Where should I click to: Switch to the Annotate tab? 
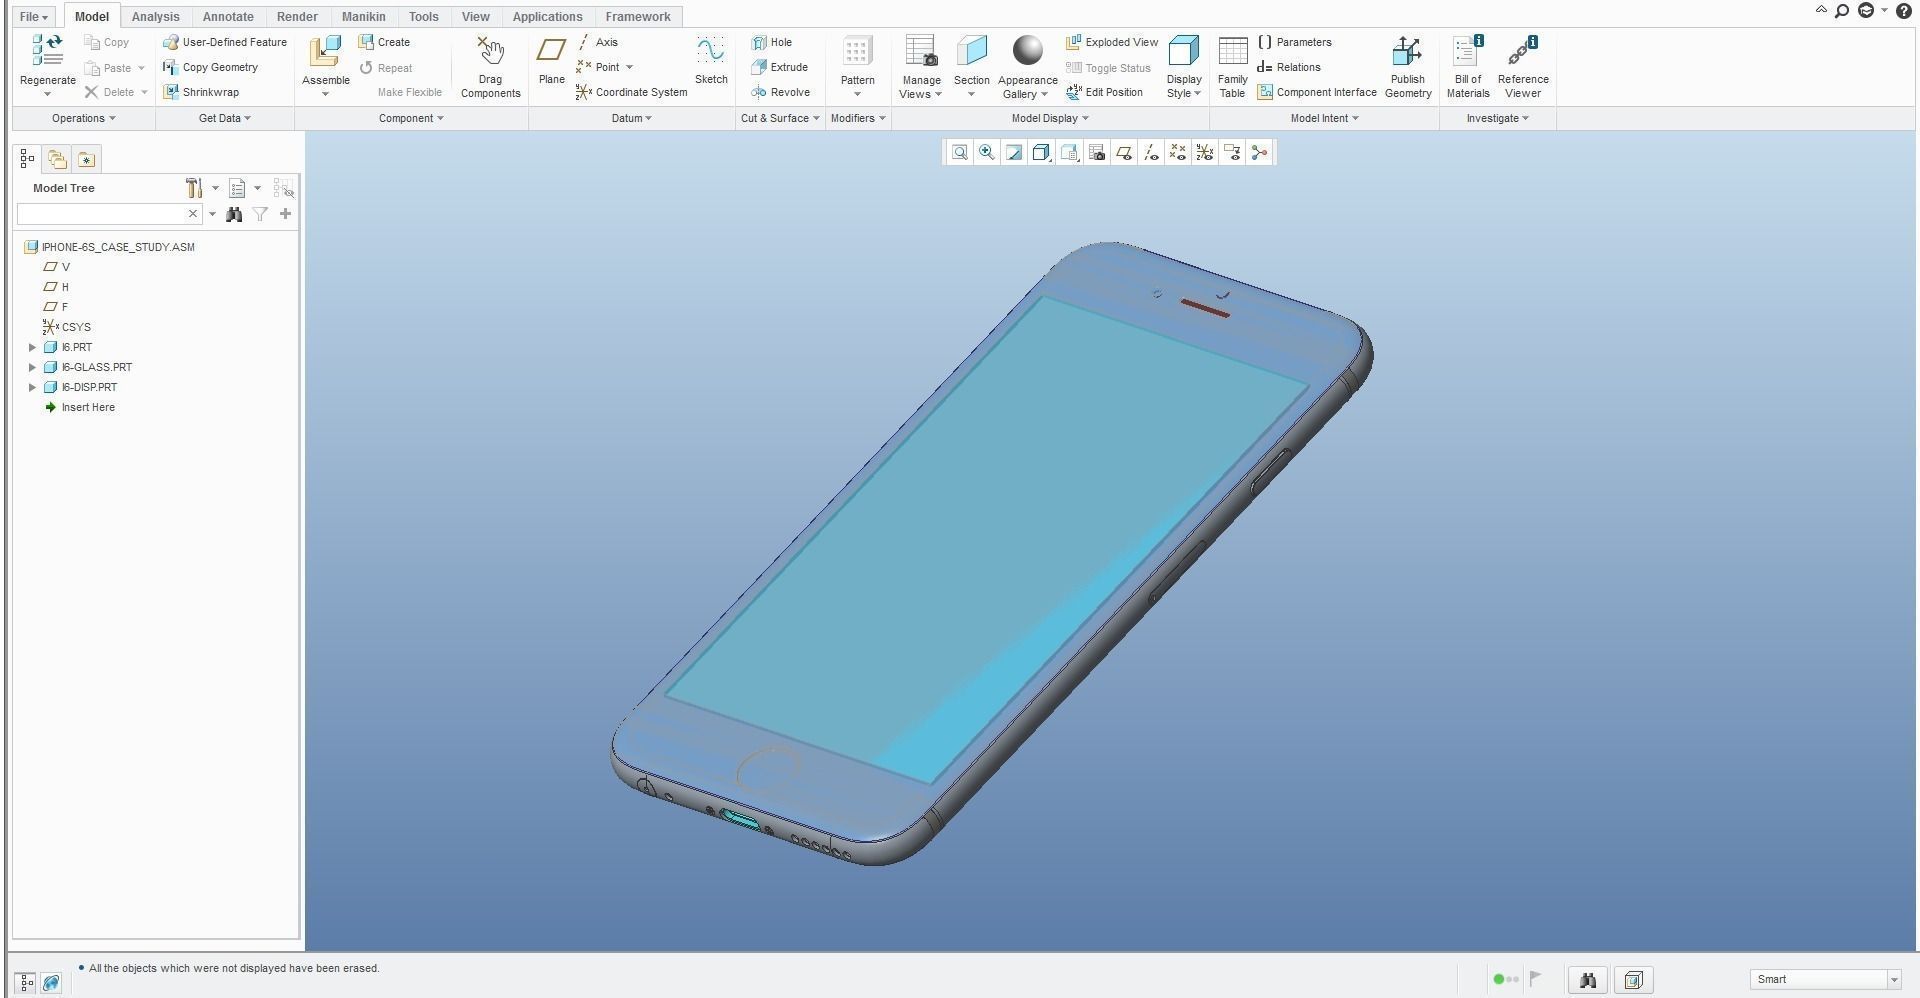click(x=228, y=17)
